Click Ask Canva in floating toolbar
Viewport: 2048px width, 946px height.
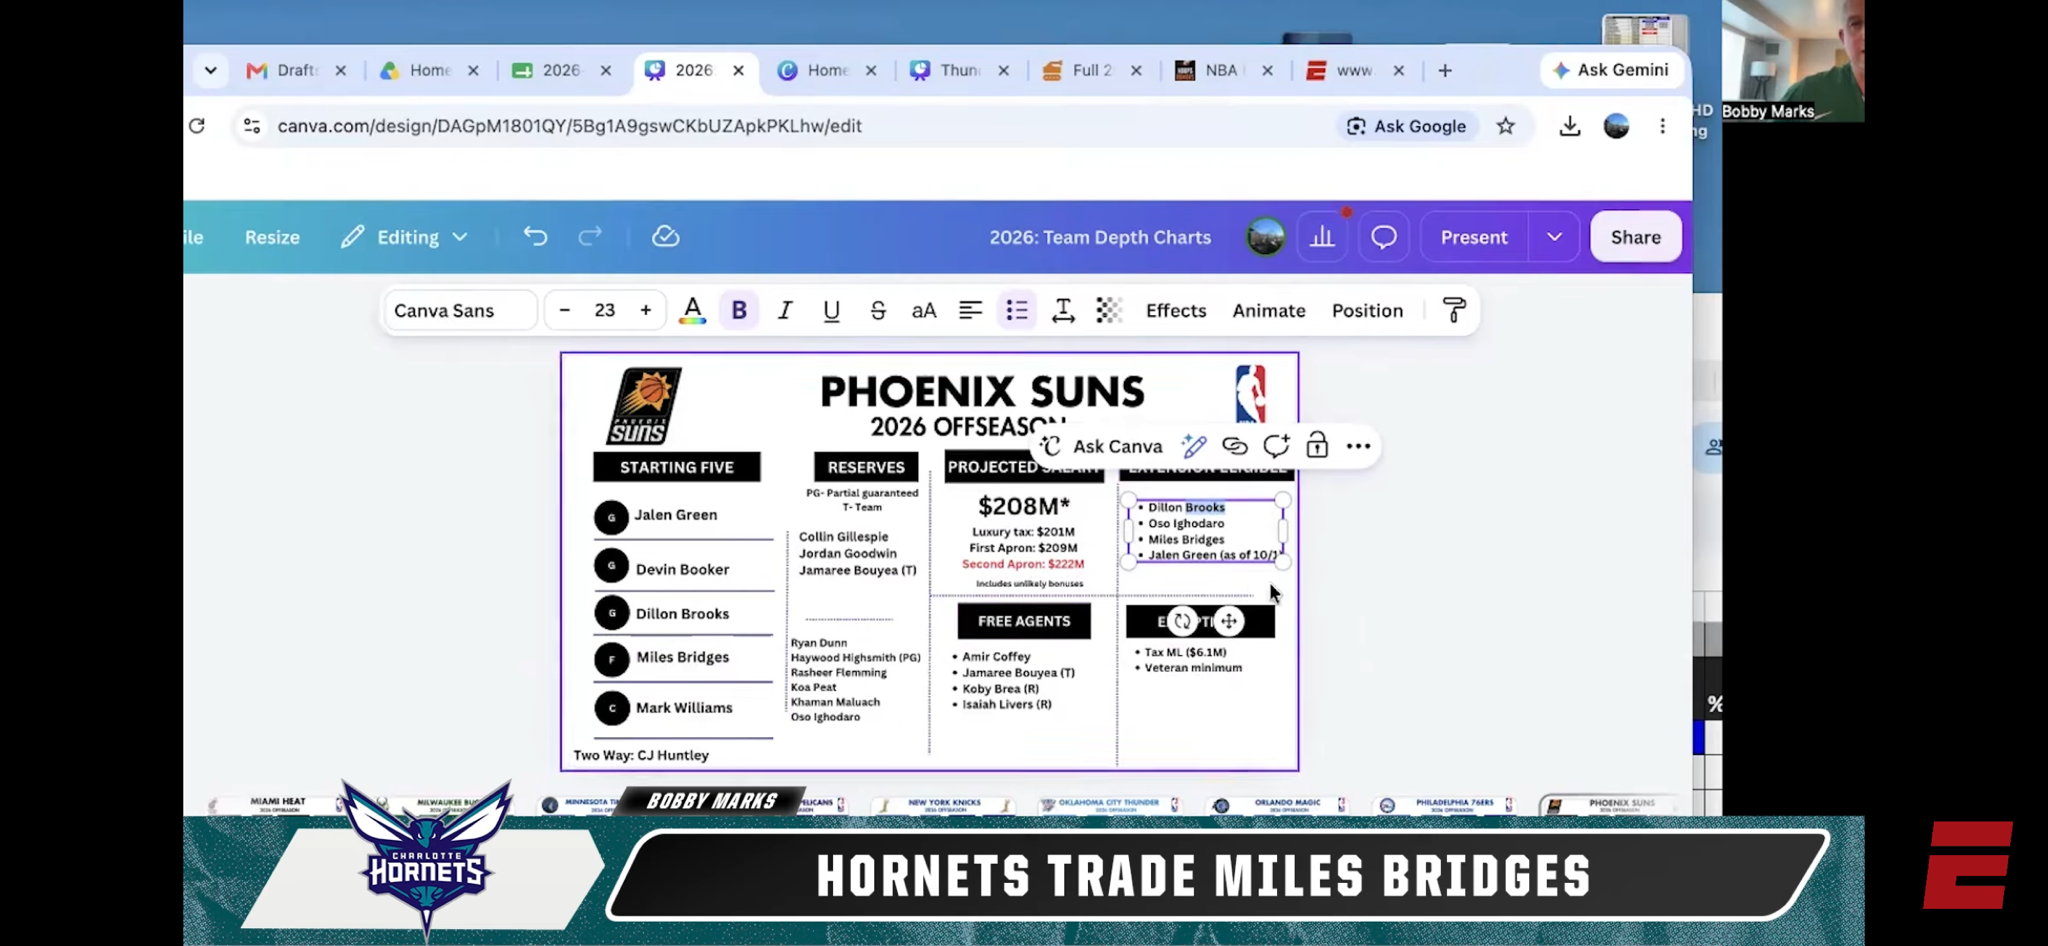[1102, 446]
